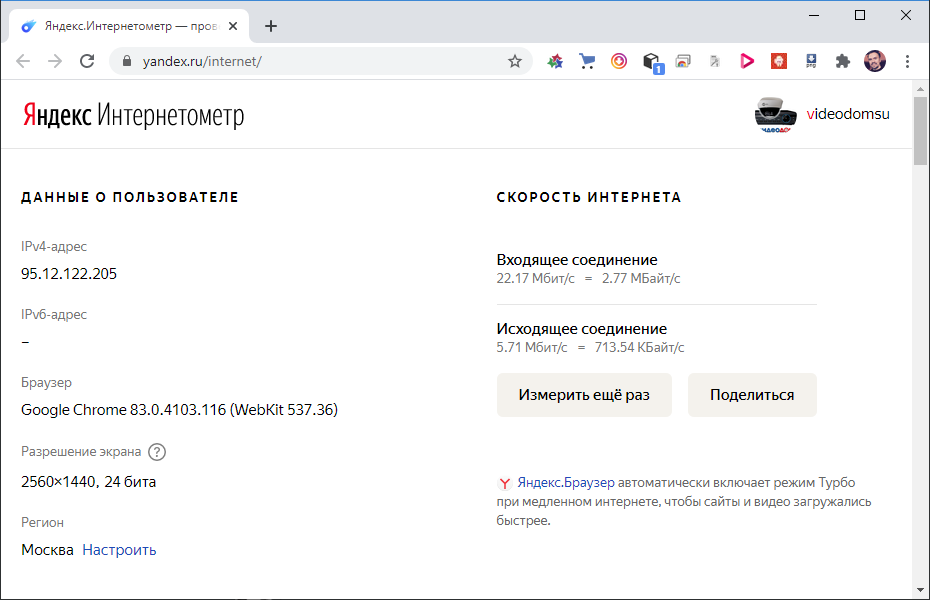Click the vertical scrollbar thumb
The width and height of the screenshot is (930, 600).
921,131
